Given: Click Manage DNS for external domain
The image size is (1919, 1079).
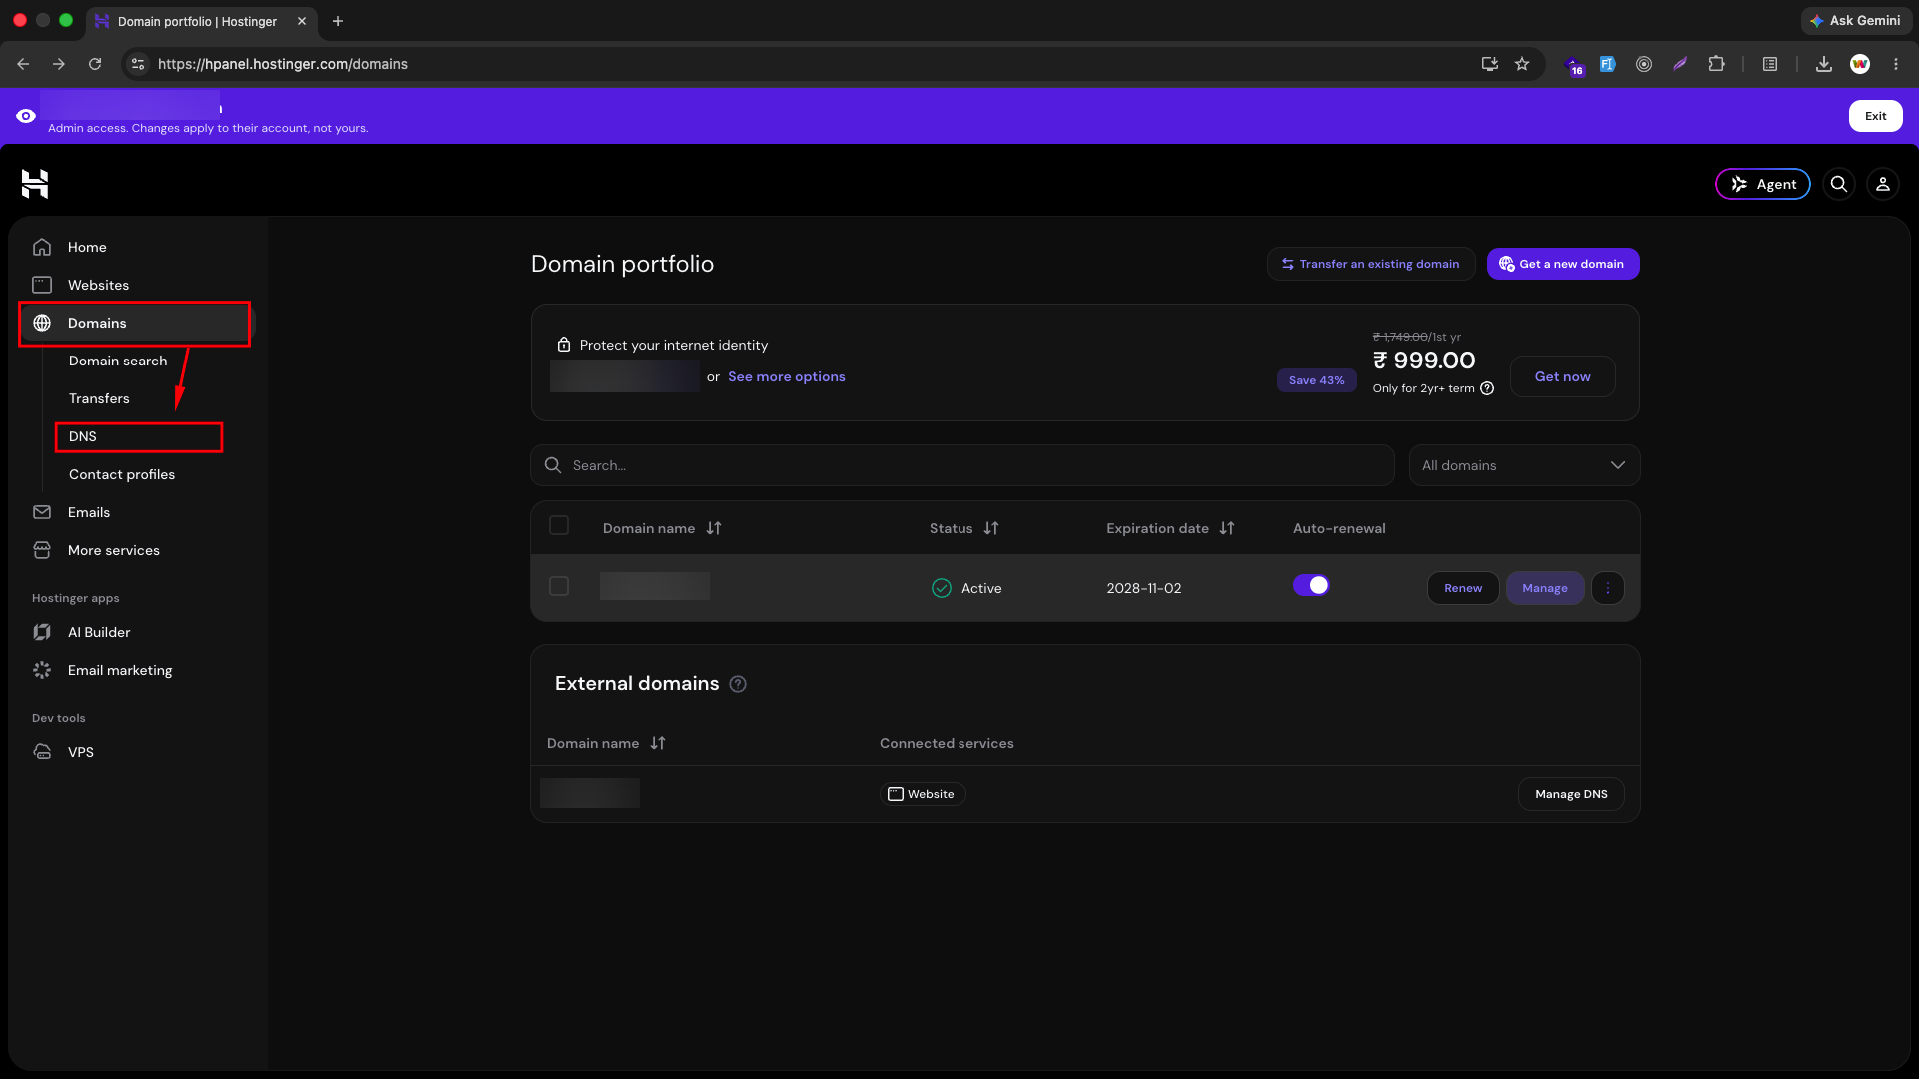Looking at the screenshot, I should click(x=1571, y=794).
